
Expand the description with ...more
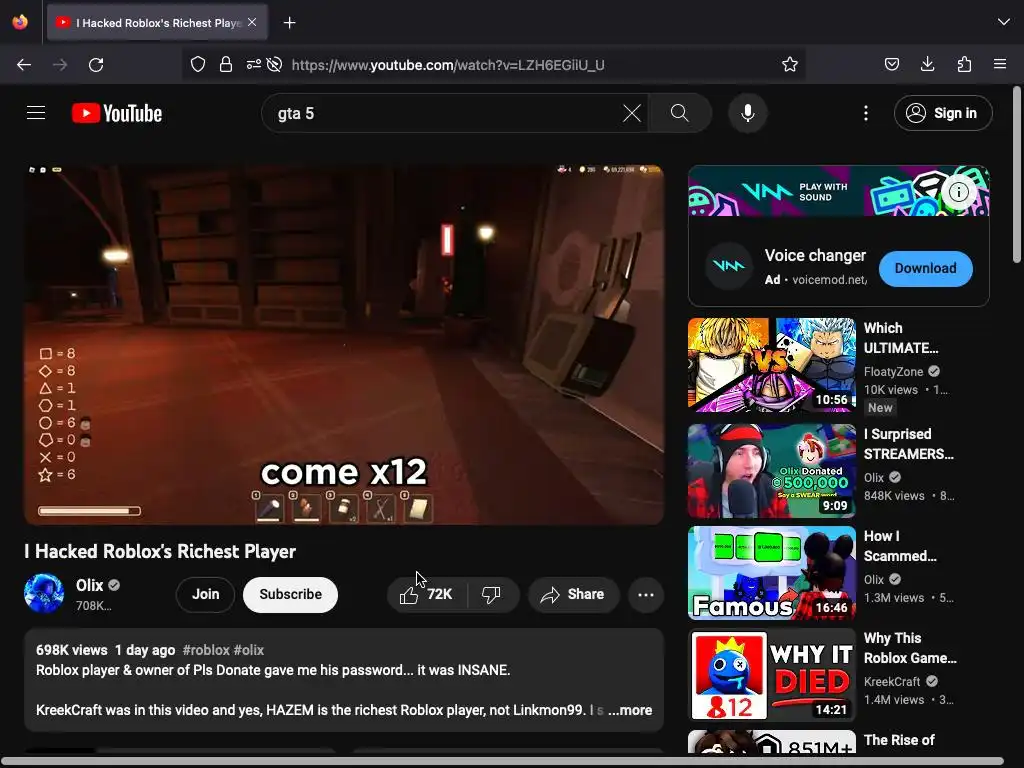pyautogui.click(x=630, y=710)
